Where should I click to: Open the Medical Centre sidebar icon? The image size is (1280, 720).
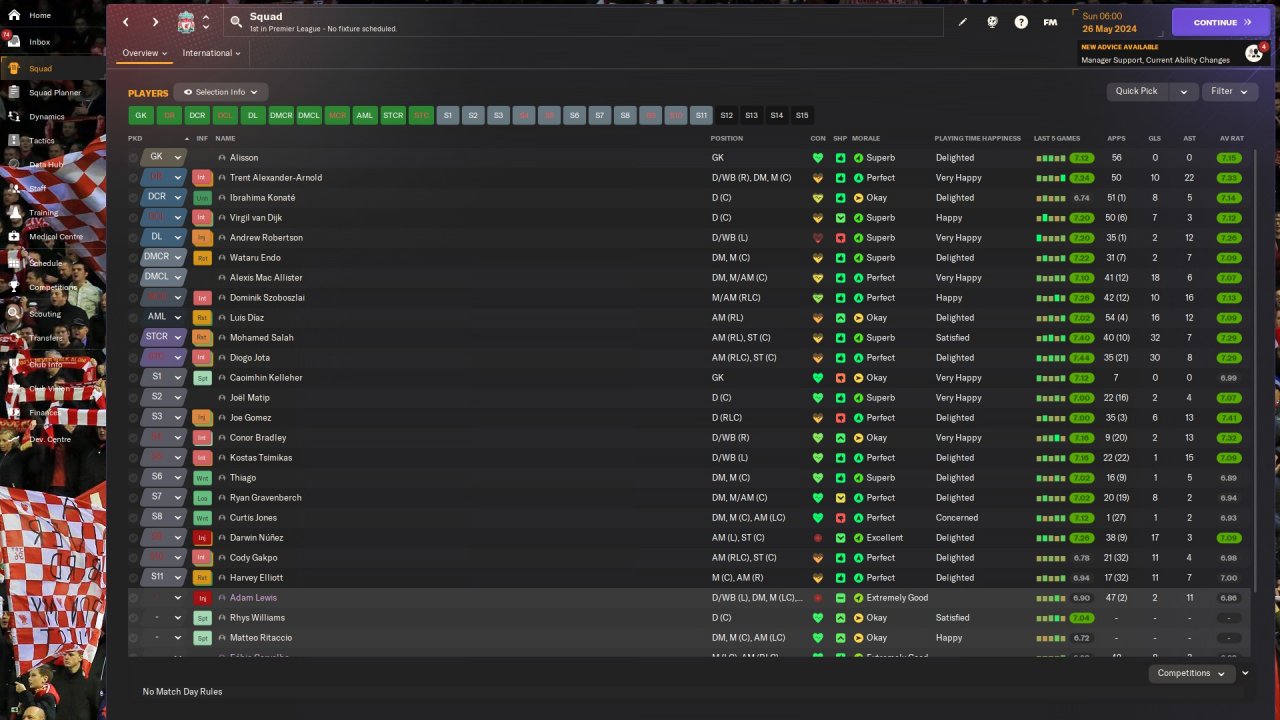pos(13,236)
